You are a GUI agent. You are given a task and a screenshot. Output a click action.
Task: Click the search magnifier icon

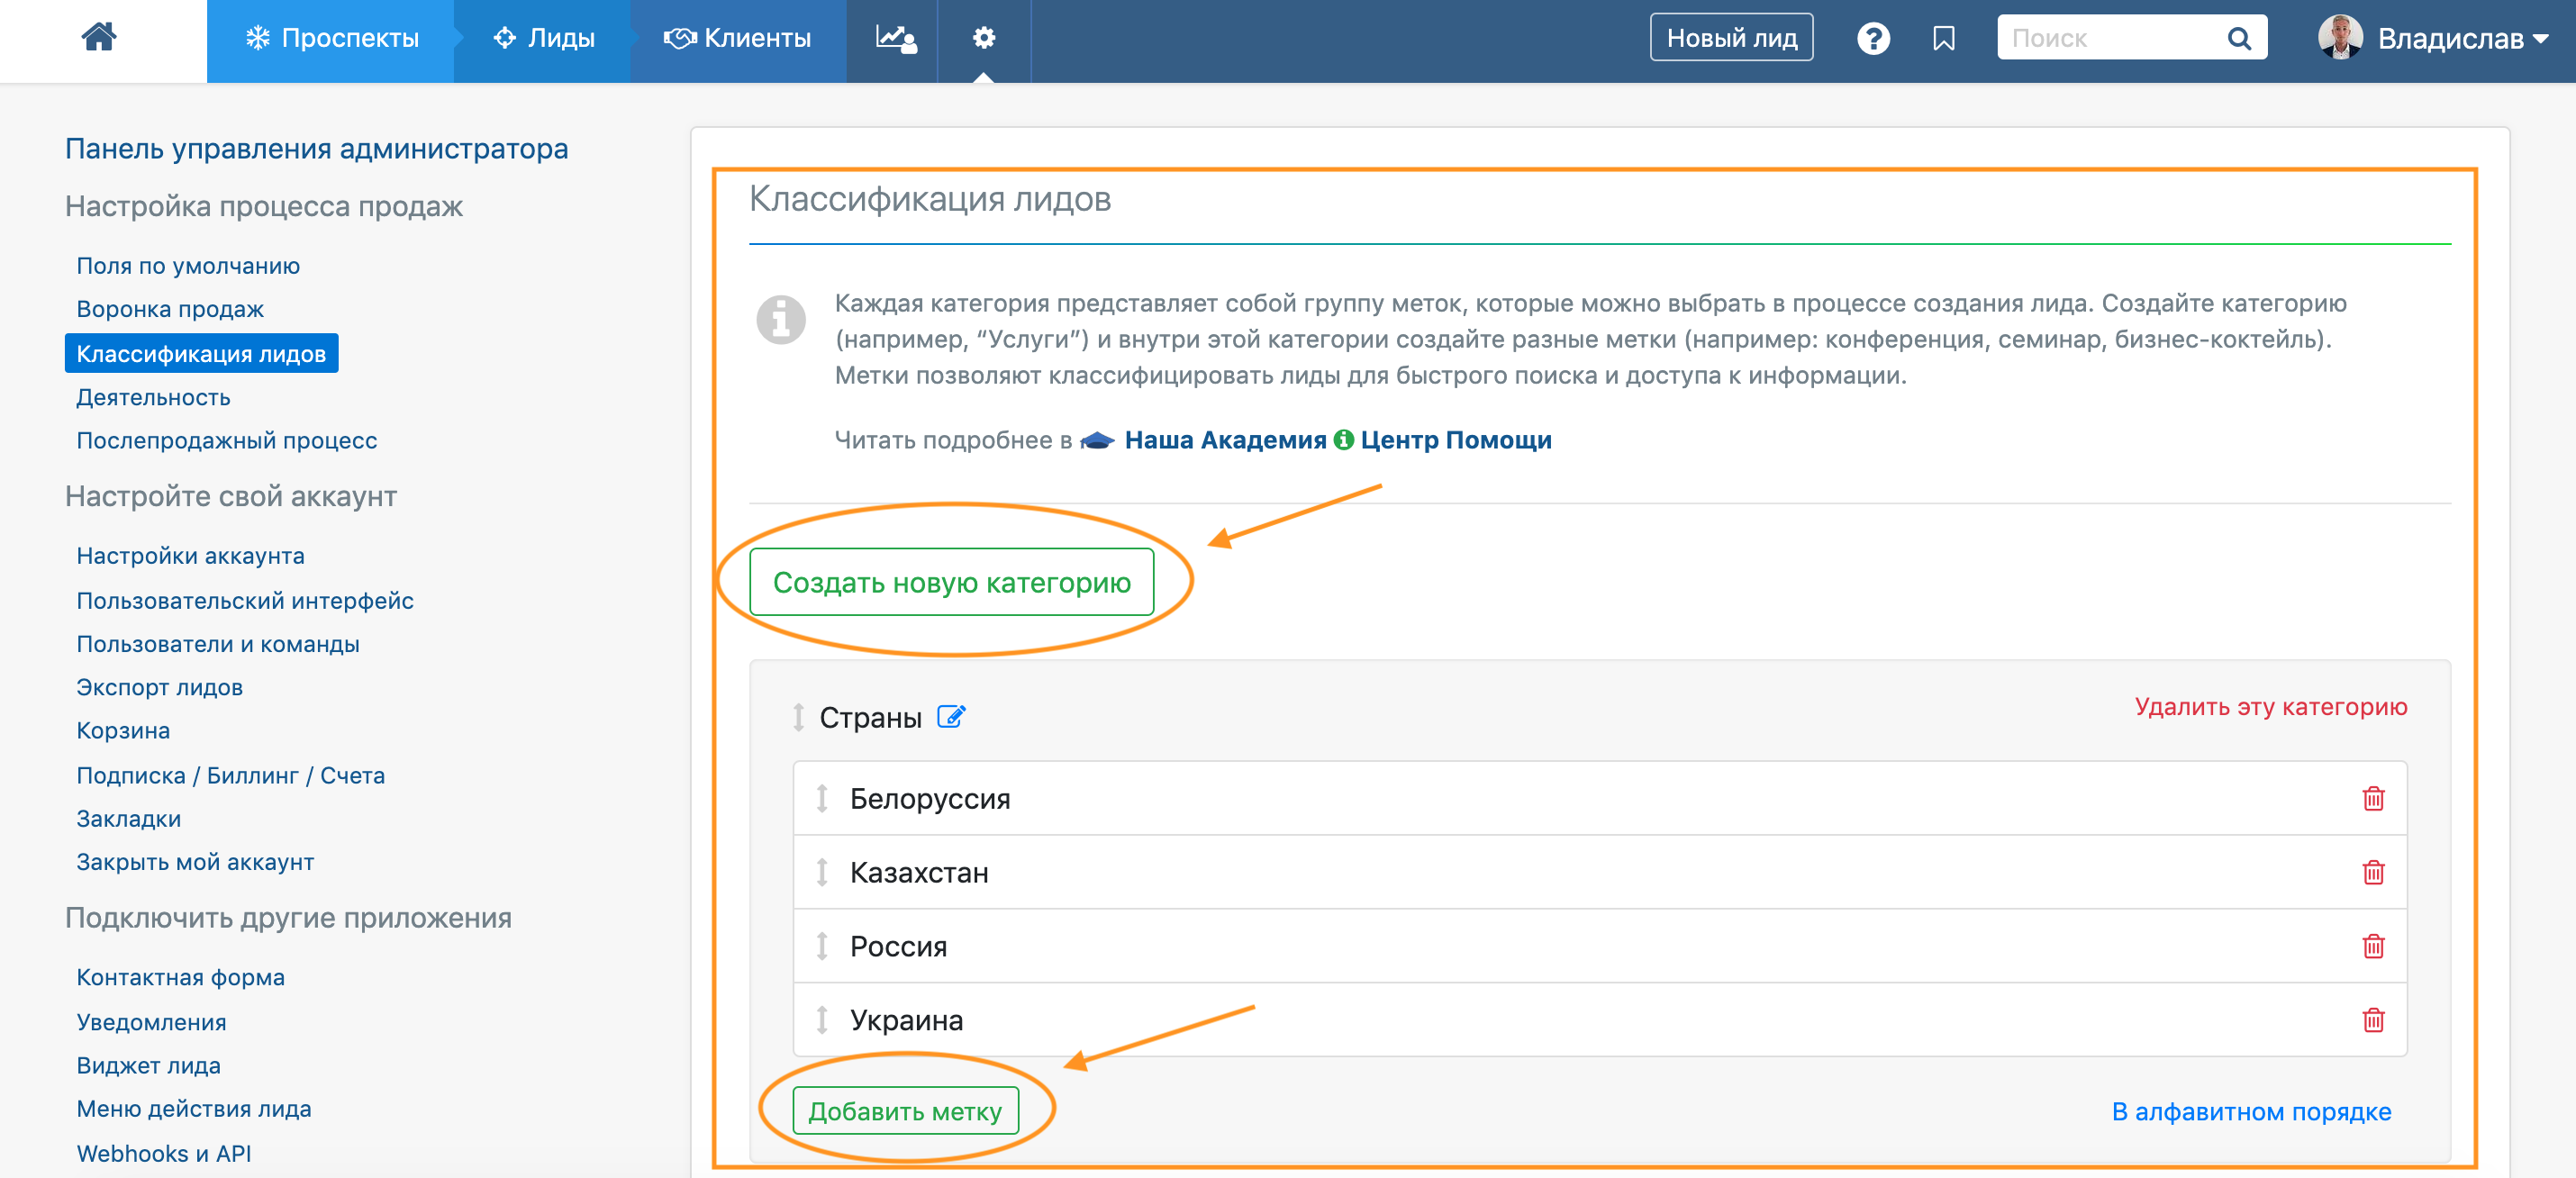tap(2238, 39)
